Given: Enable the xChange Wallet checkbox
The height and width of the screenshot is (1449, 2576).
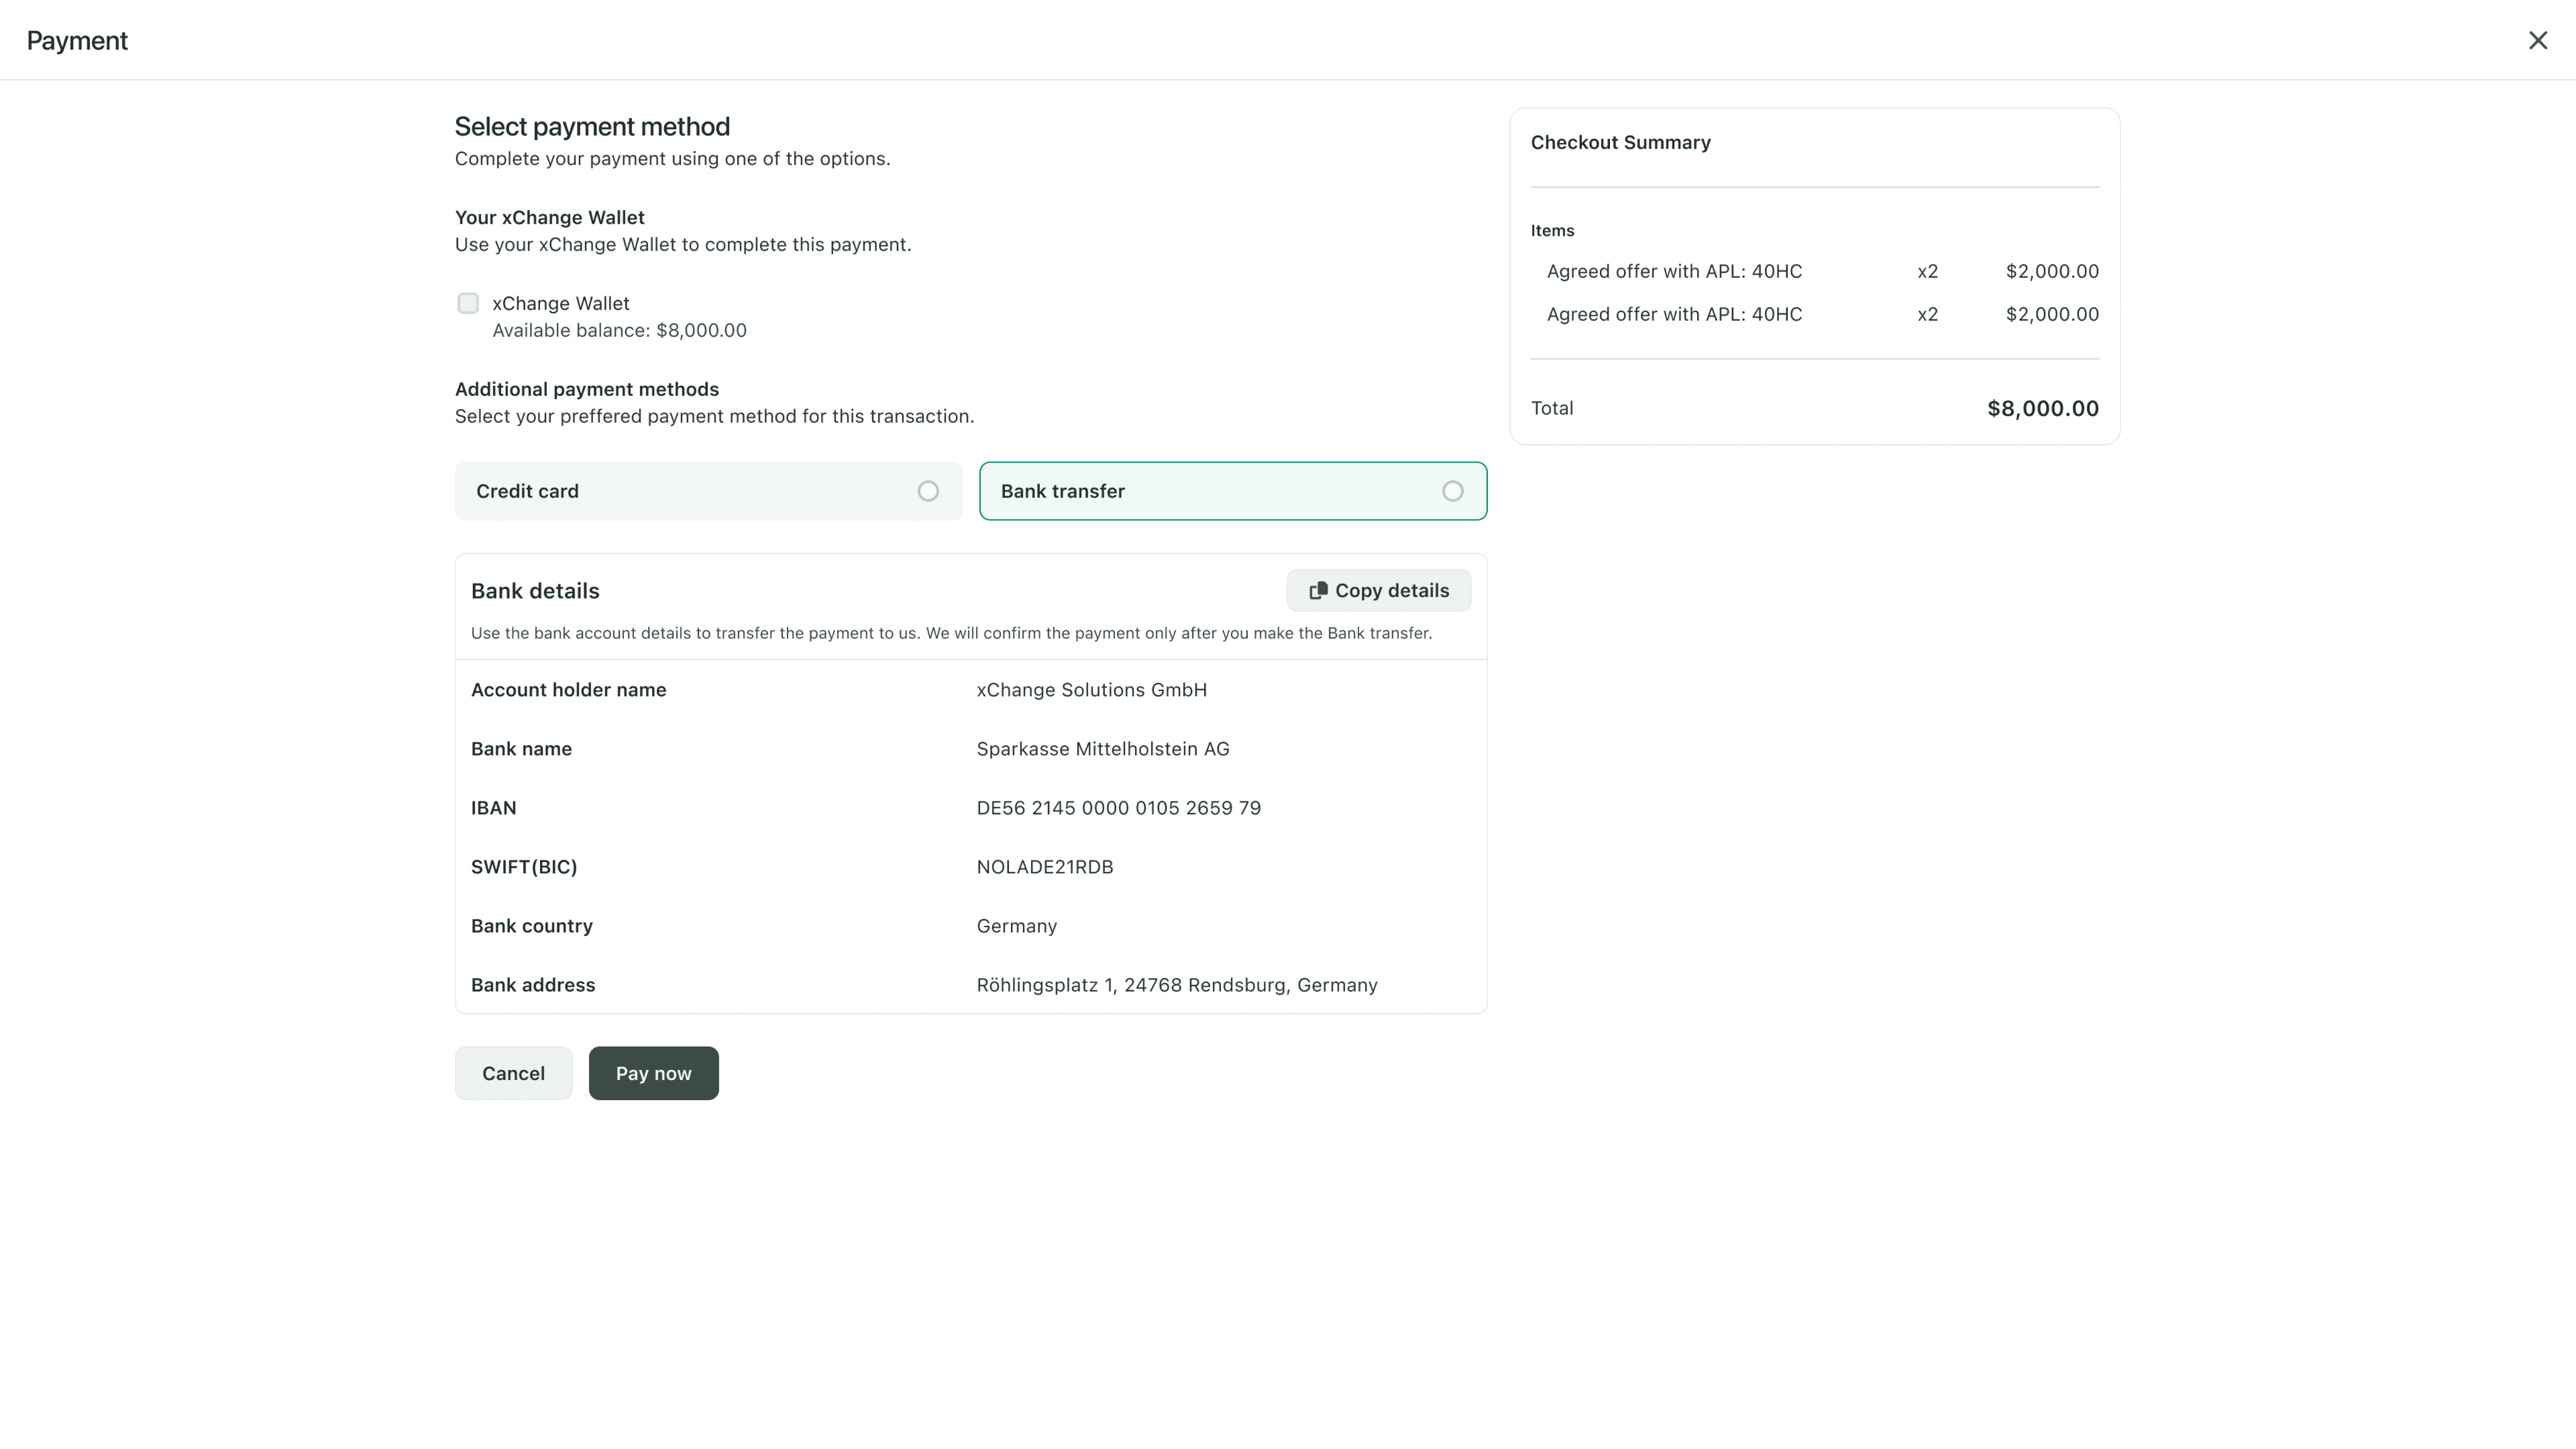Looking at the screenshot, I should pyautogui.click(x=468, y=303).
